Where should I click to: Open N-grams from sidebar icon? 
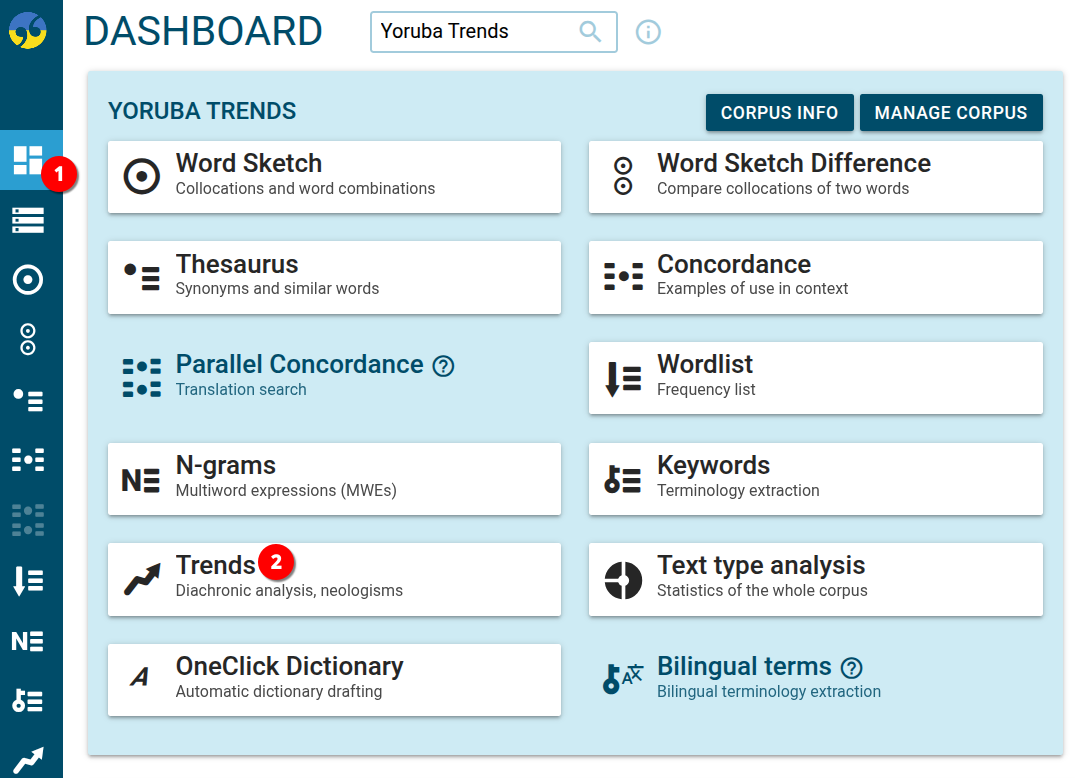pos(28,641)
